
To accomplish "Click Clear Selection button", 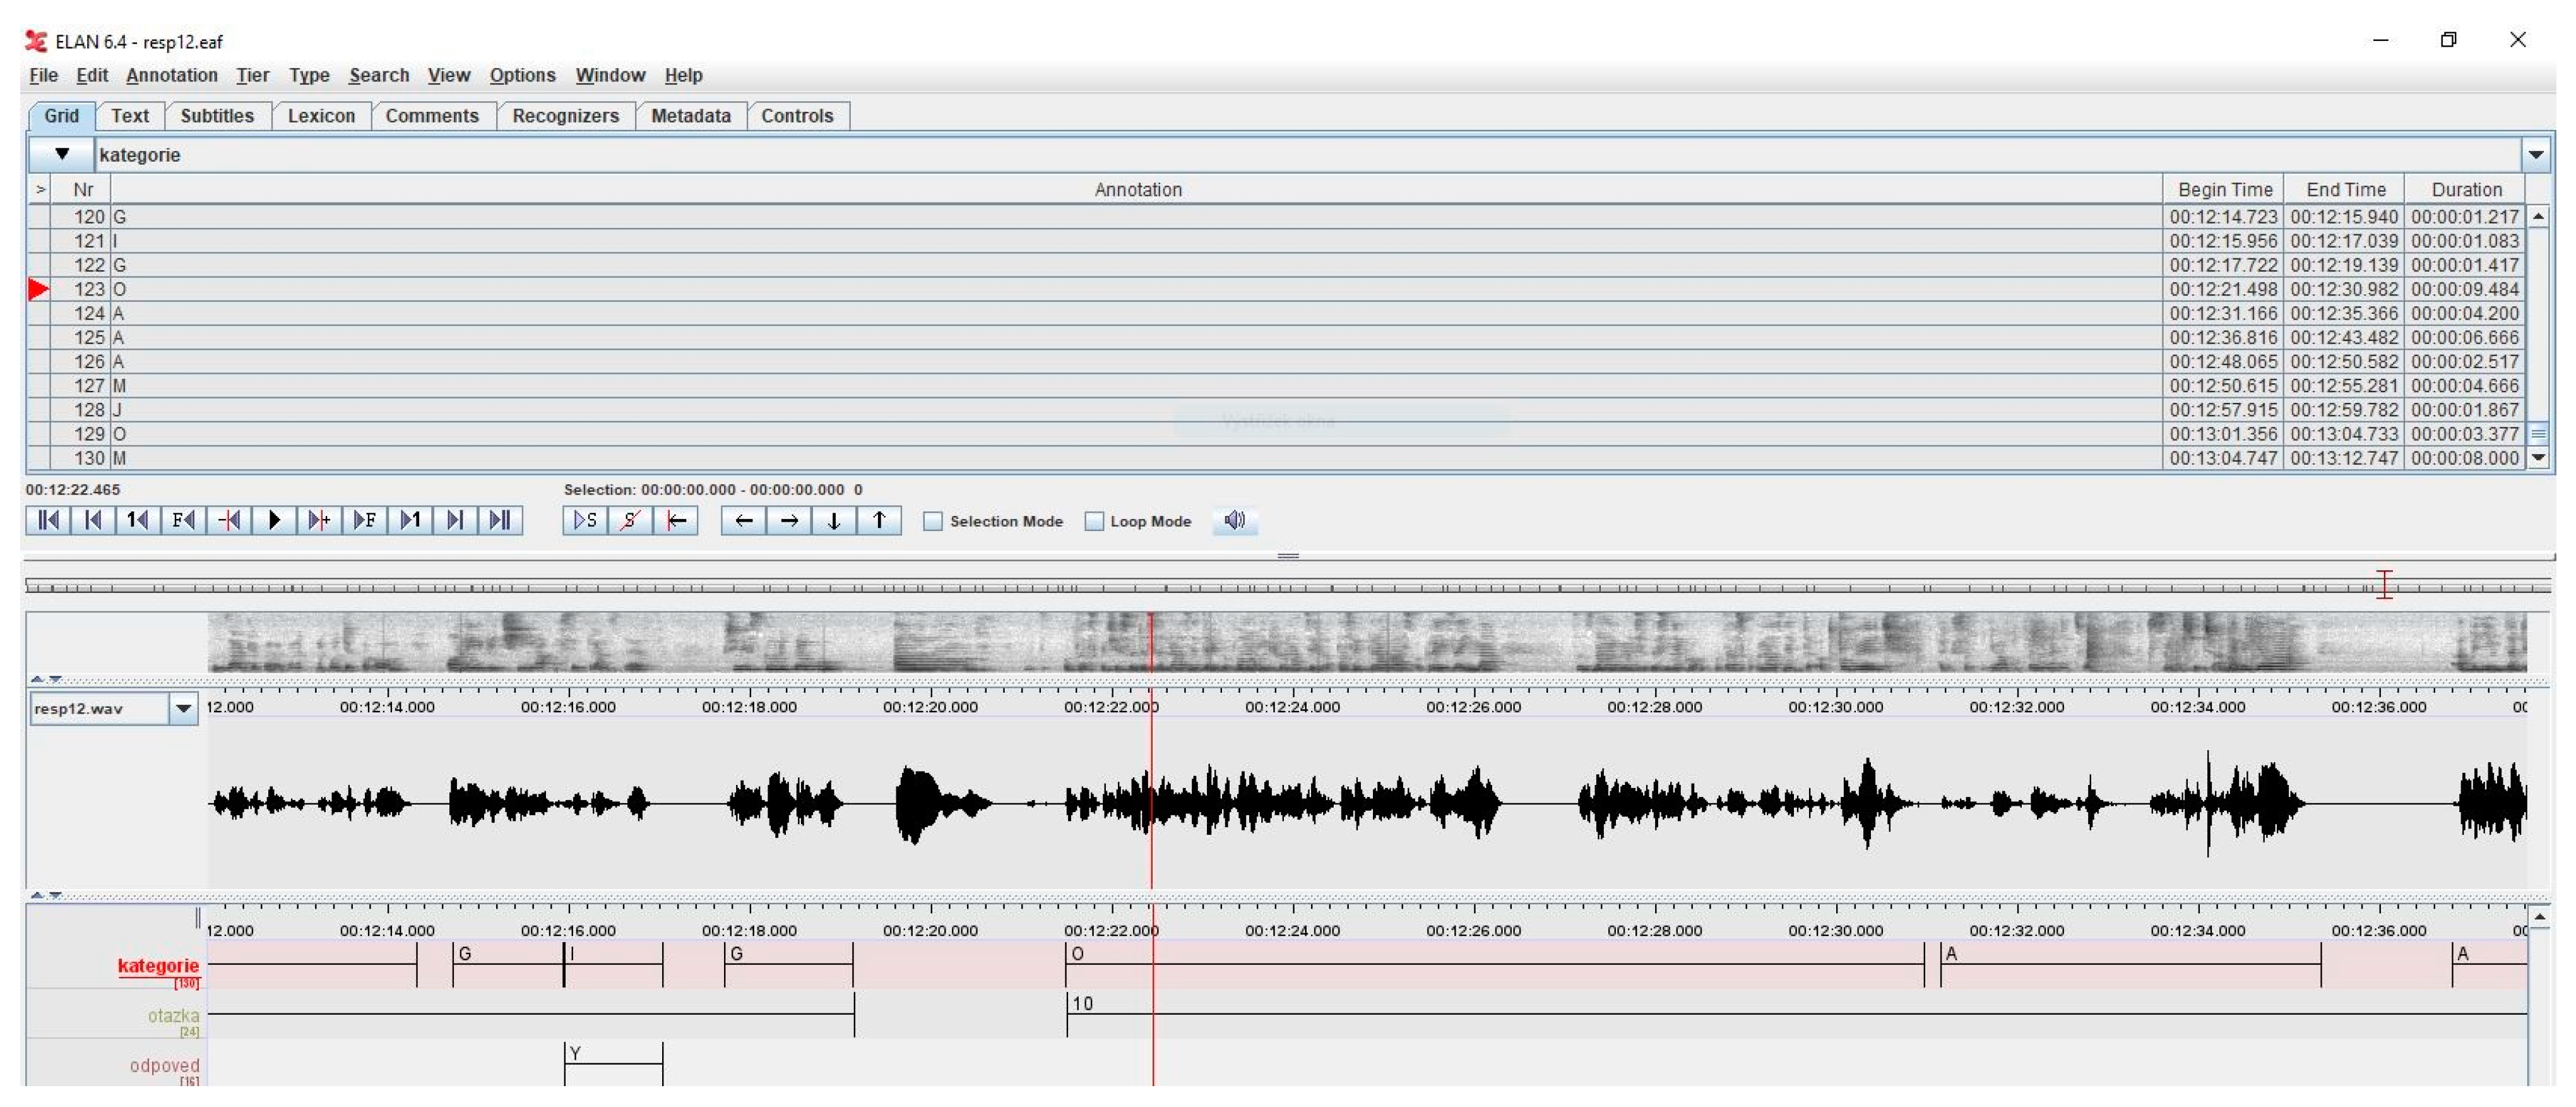I will point(630,520).
